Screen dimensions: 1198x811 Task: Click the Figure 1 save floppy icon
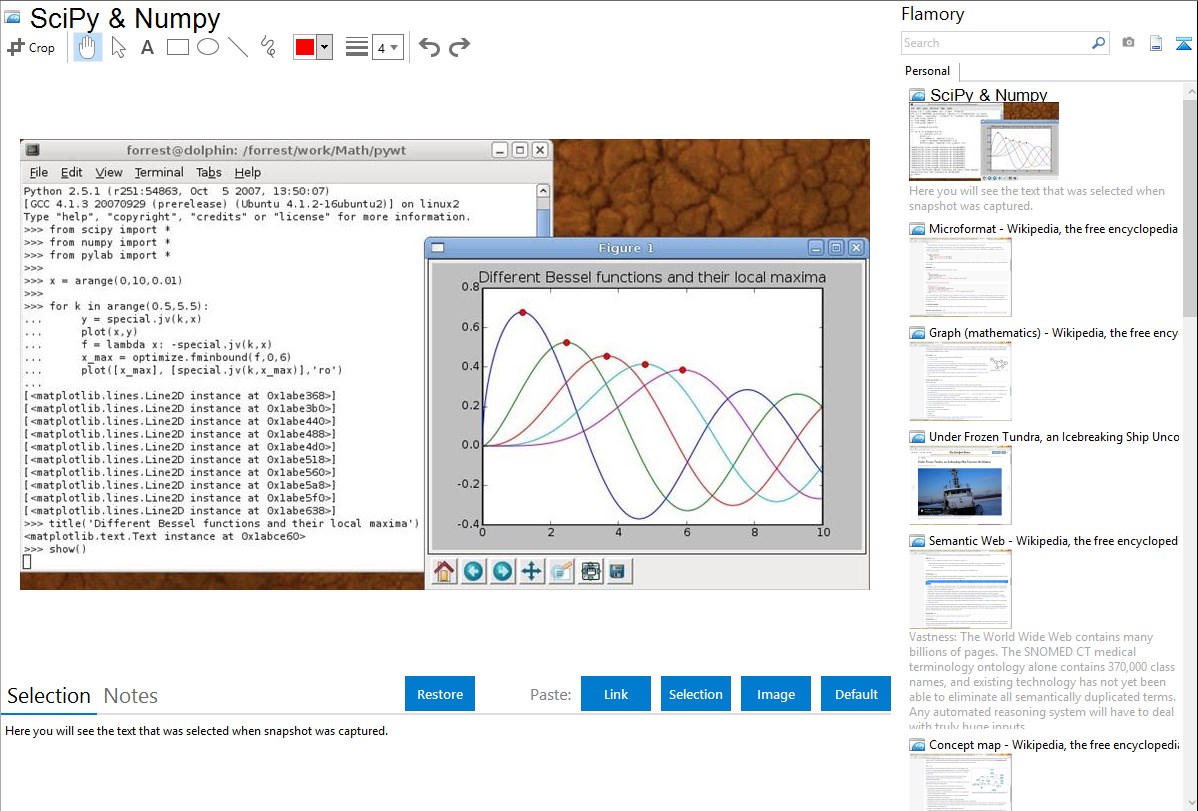click(619, 571)
